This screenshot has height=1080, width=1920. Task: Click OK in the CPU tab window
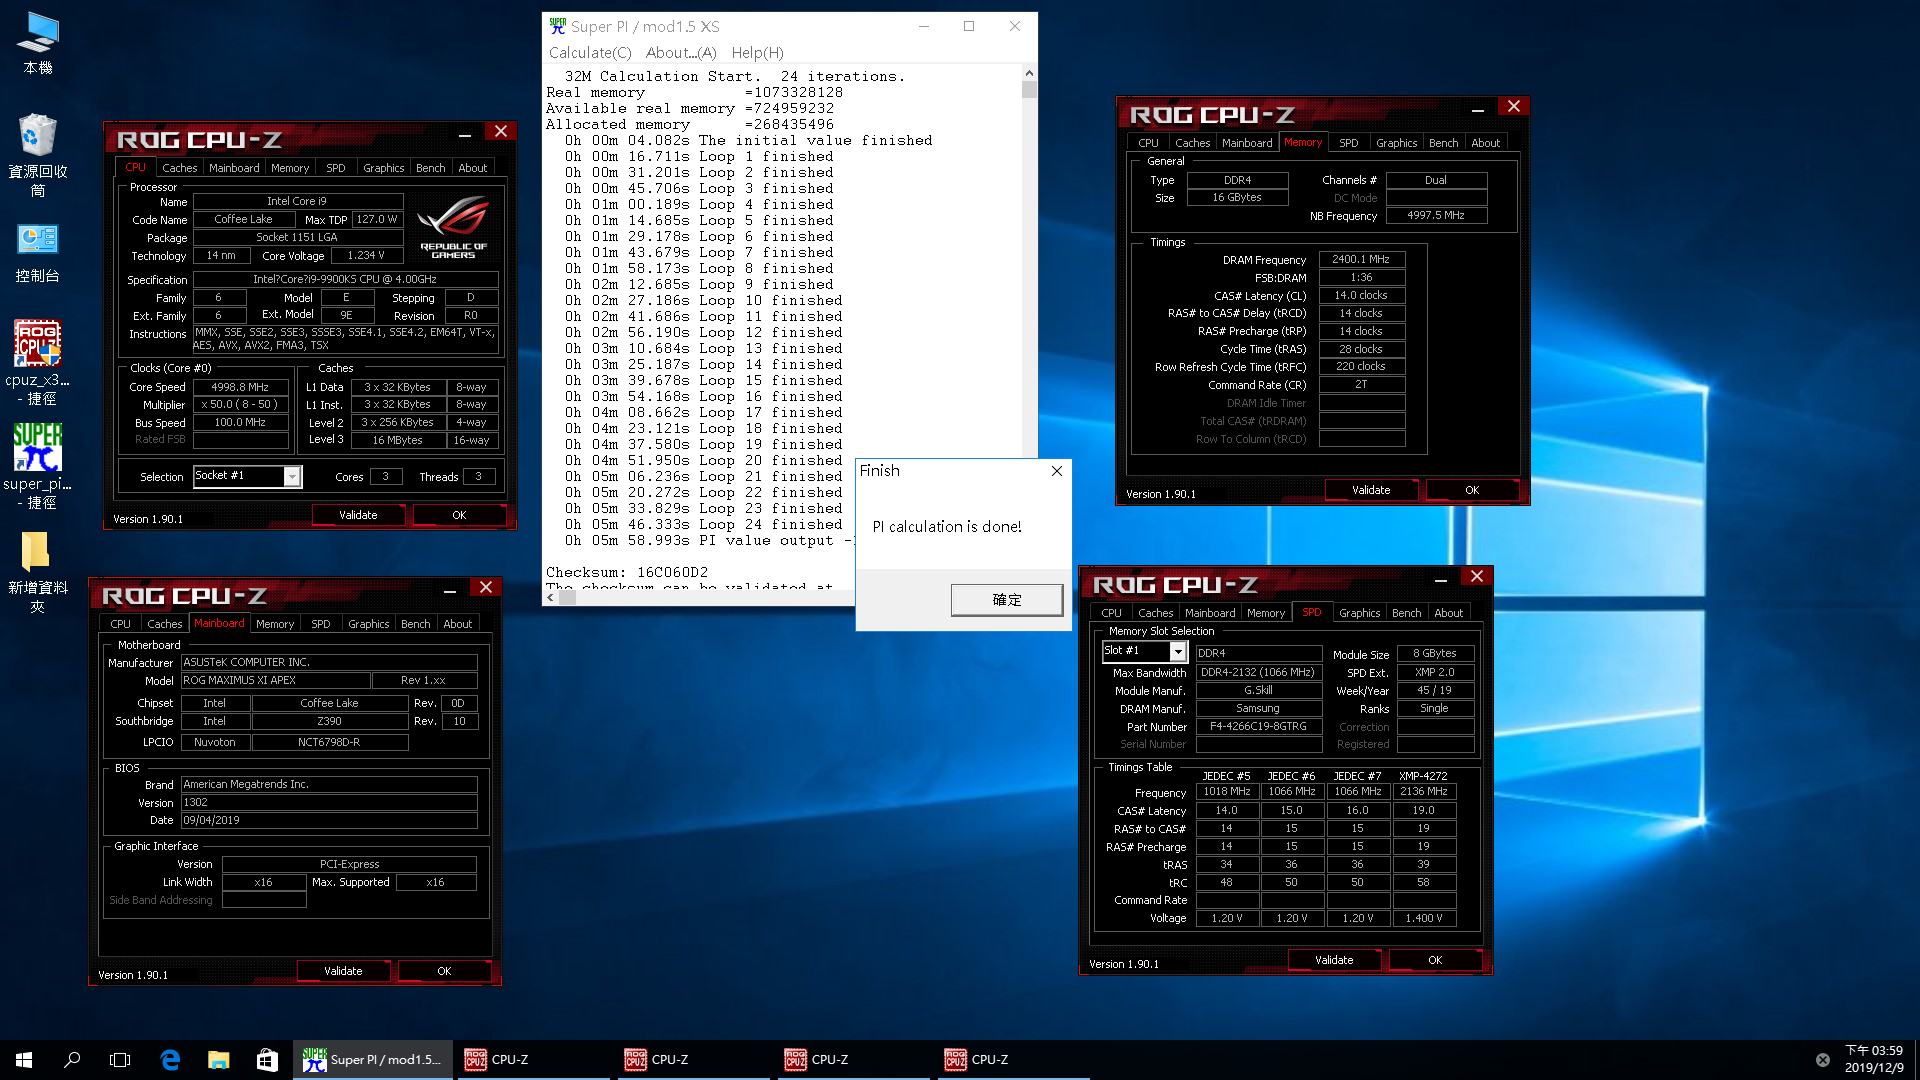pyautogui.click(x=459, y=515)
